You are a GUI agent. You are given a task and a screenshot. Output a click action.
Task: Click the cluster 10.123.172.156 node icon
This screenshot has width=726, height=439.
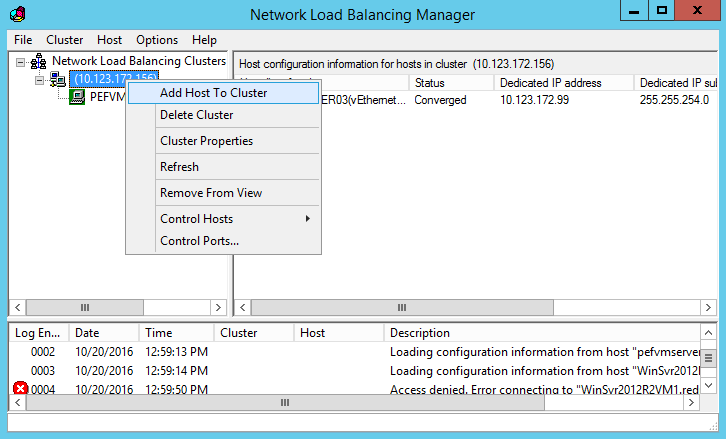coord(58,79)
